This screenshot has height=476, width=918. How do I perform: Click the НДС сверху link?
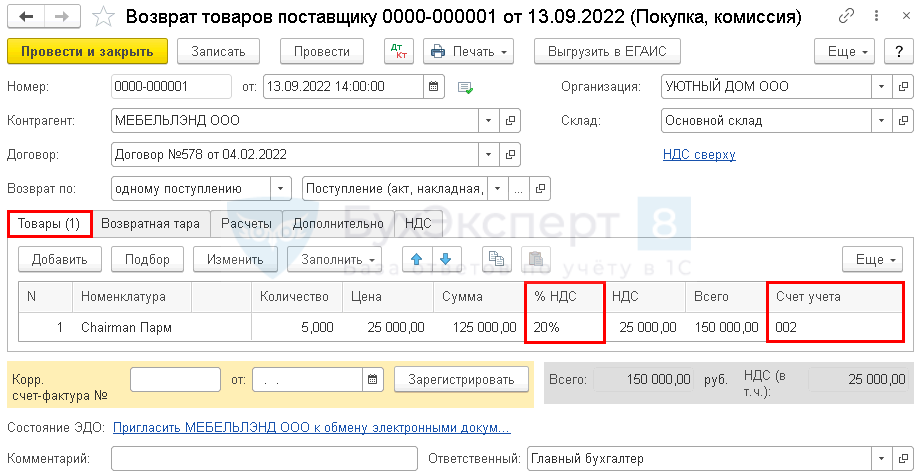[698, 155]
